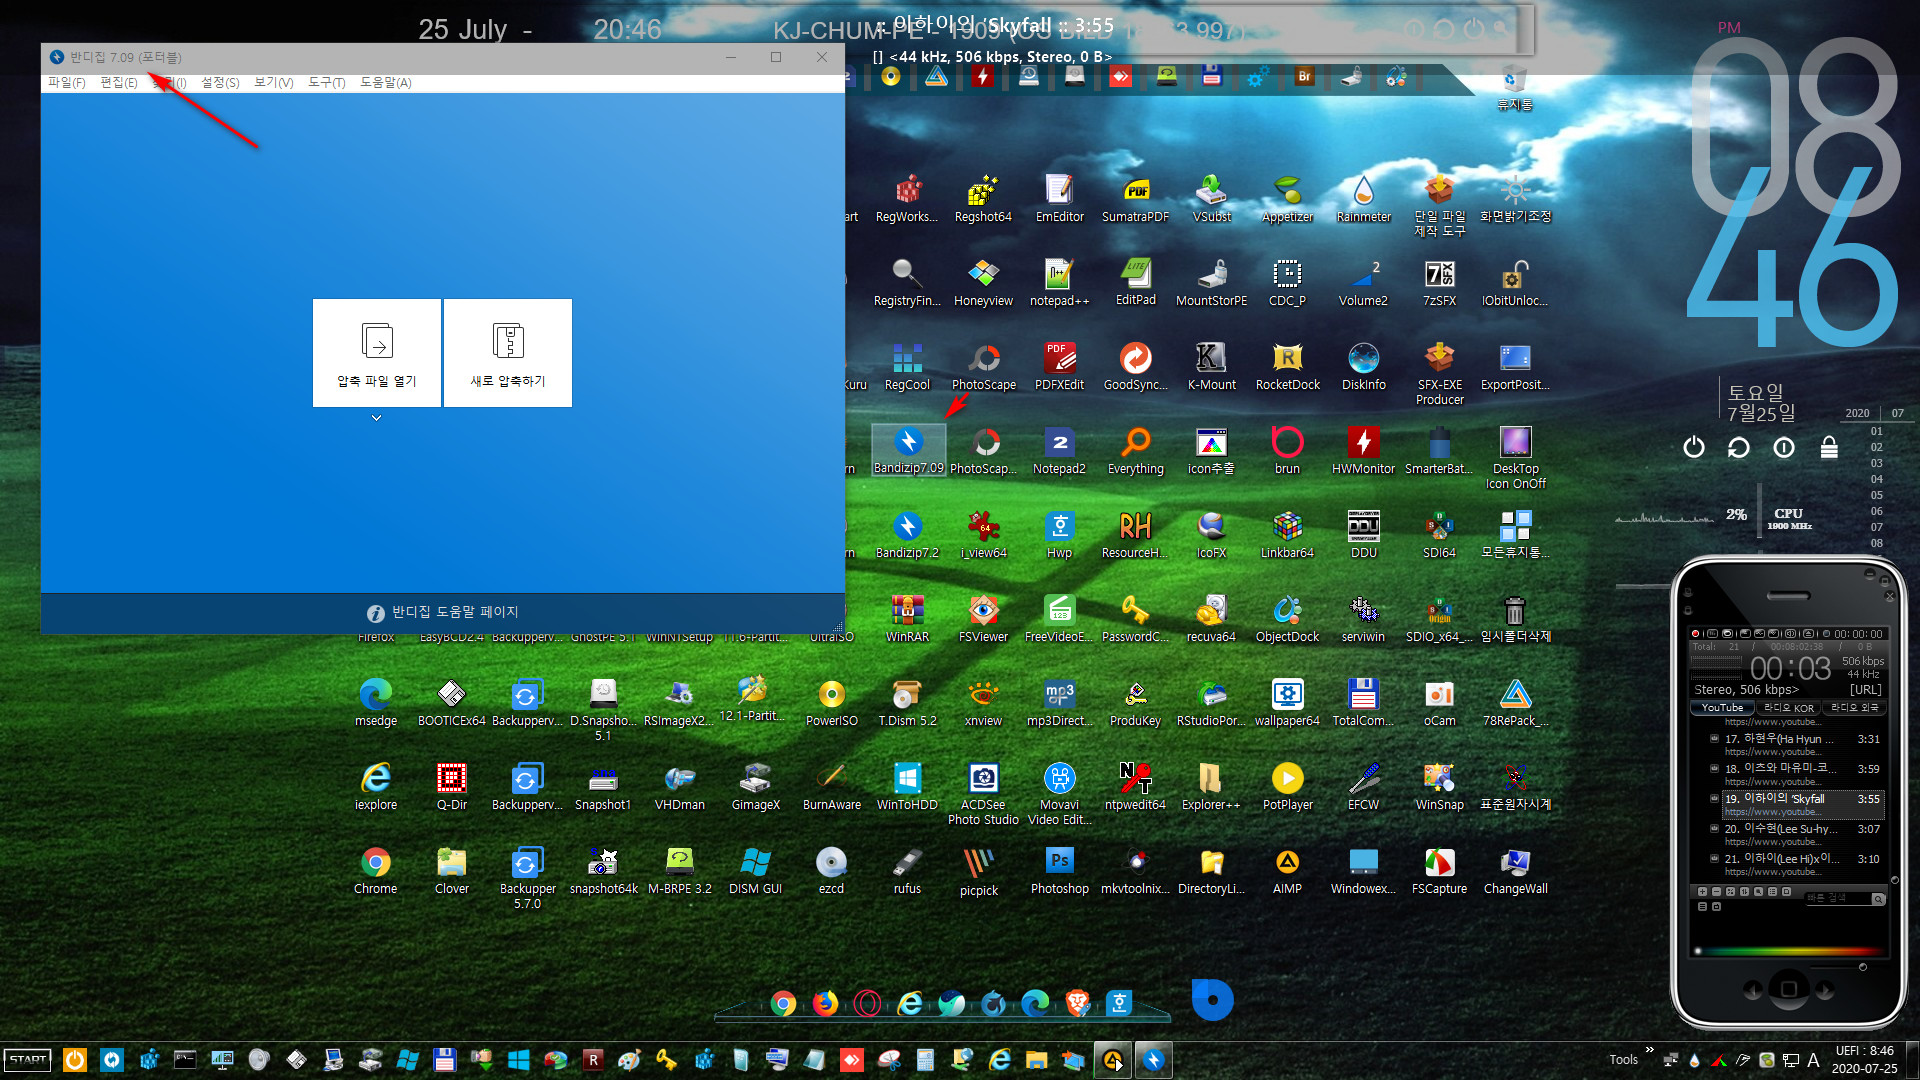Open the Bandizip7.2 desktop icon
Image resolution: width=1920 pixels, height=1080 pixels.
coord(908,535)
